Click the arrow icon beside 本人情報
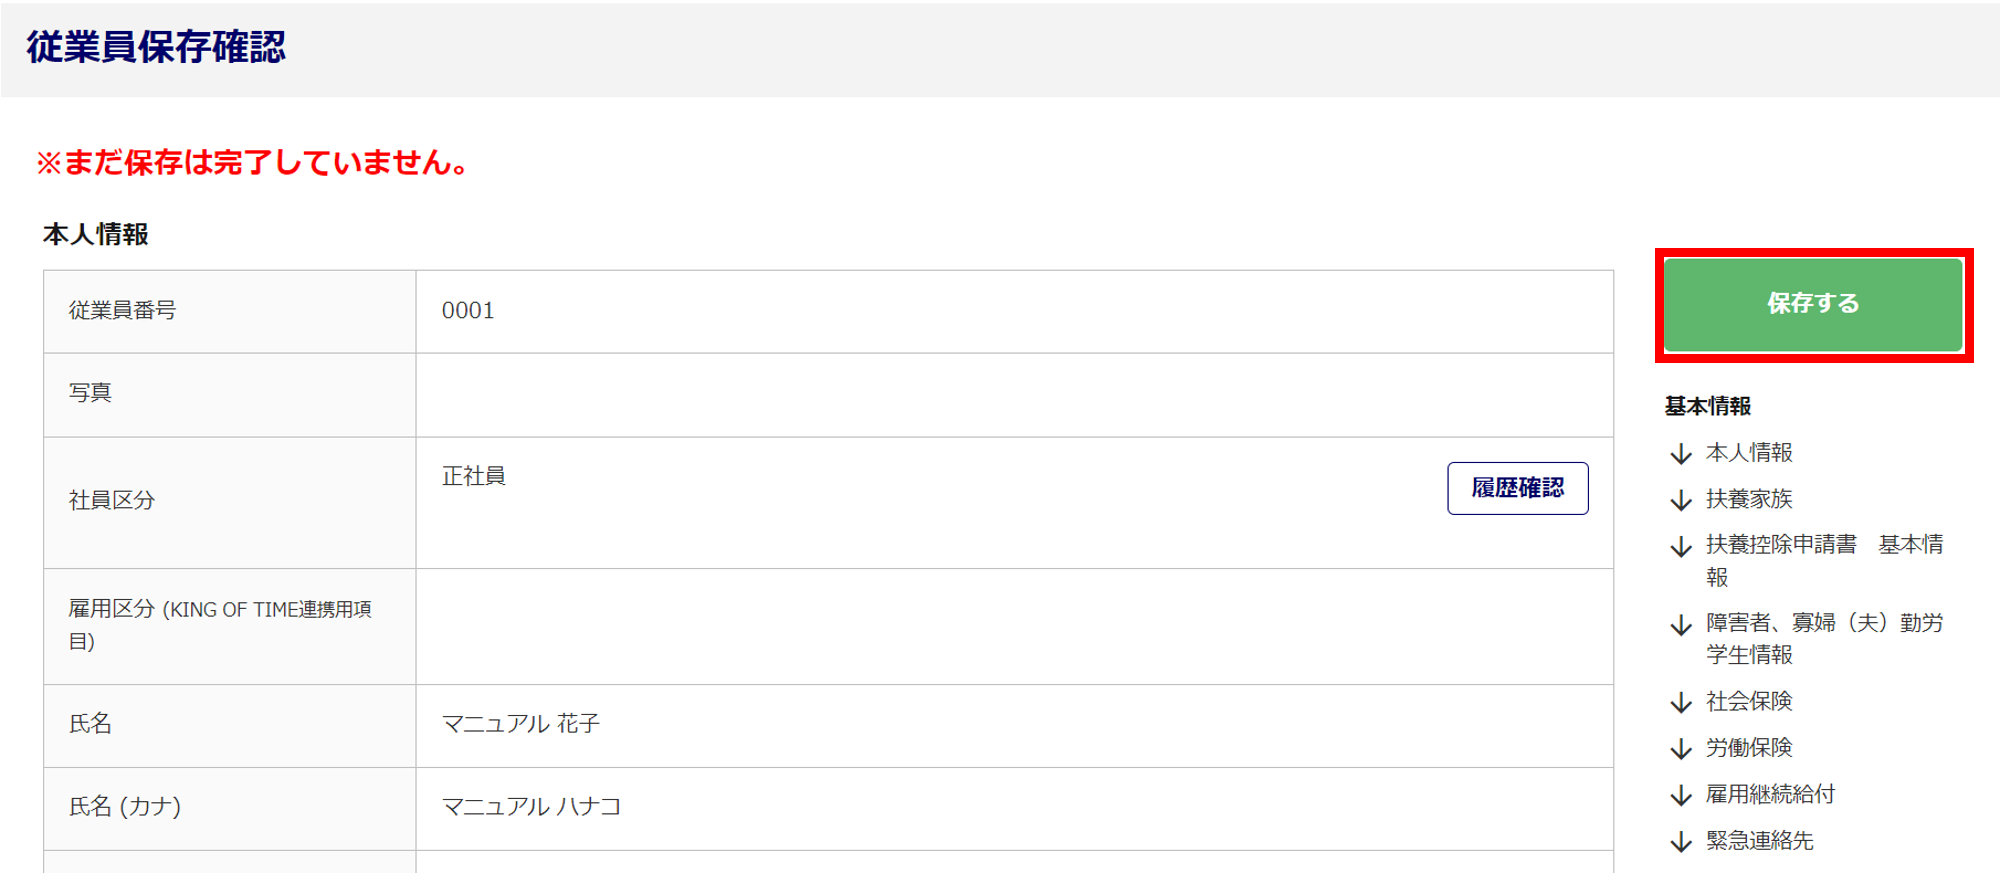 coord(1681,454)
